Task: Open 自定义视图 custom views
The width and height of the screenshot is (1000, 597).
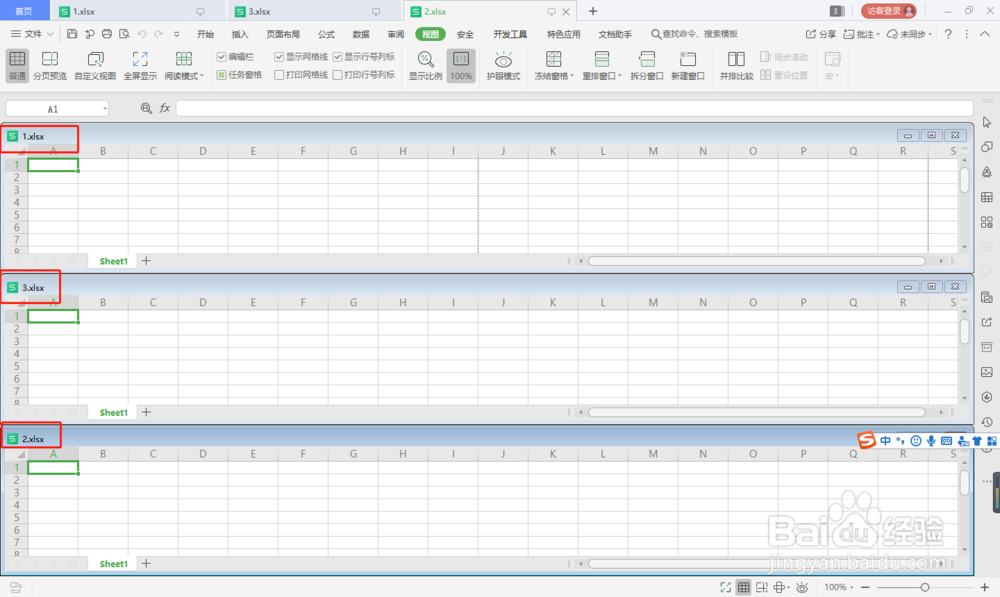Action: 95,66
